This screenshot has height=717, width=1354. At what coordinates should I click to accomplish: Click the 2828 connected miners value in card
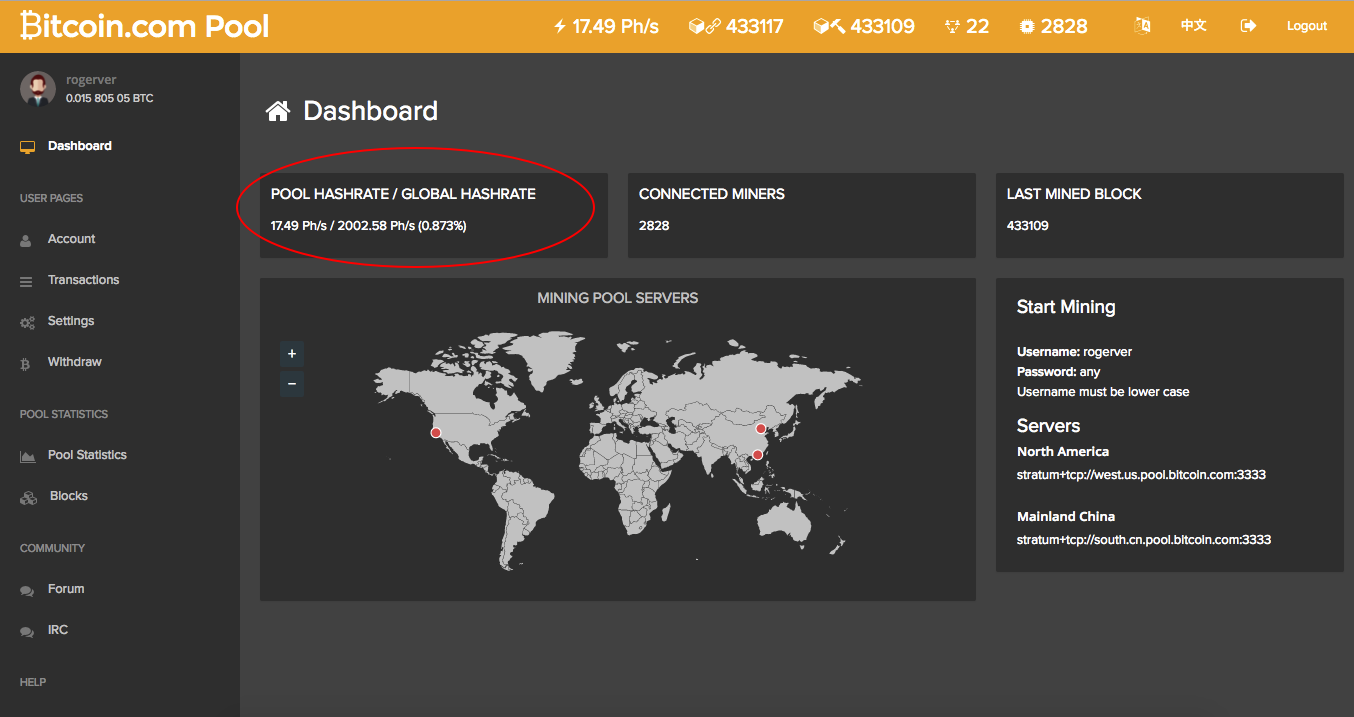(x=654, y=226)
